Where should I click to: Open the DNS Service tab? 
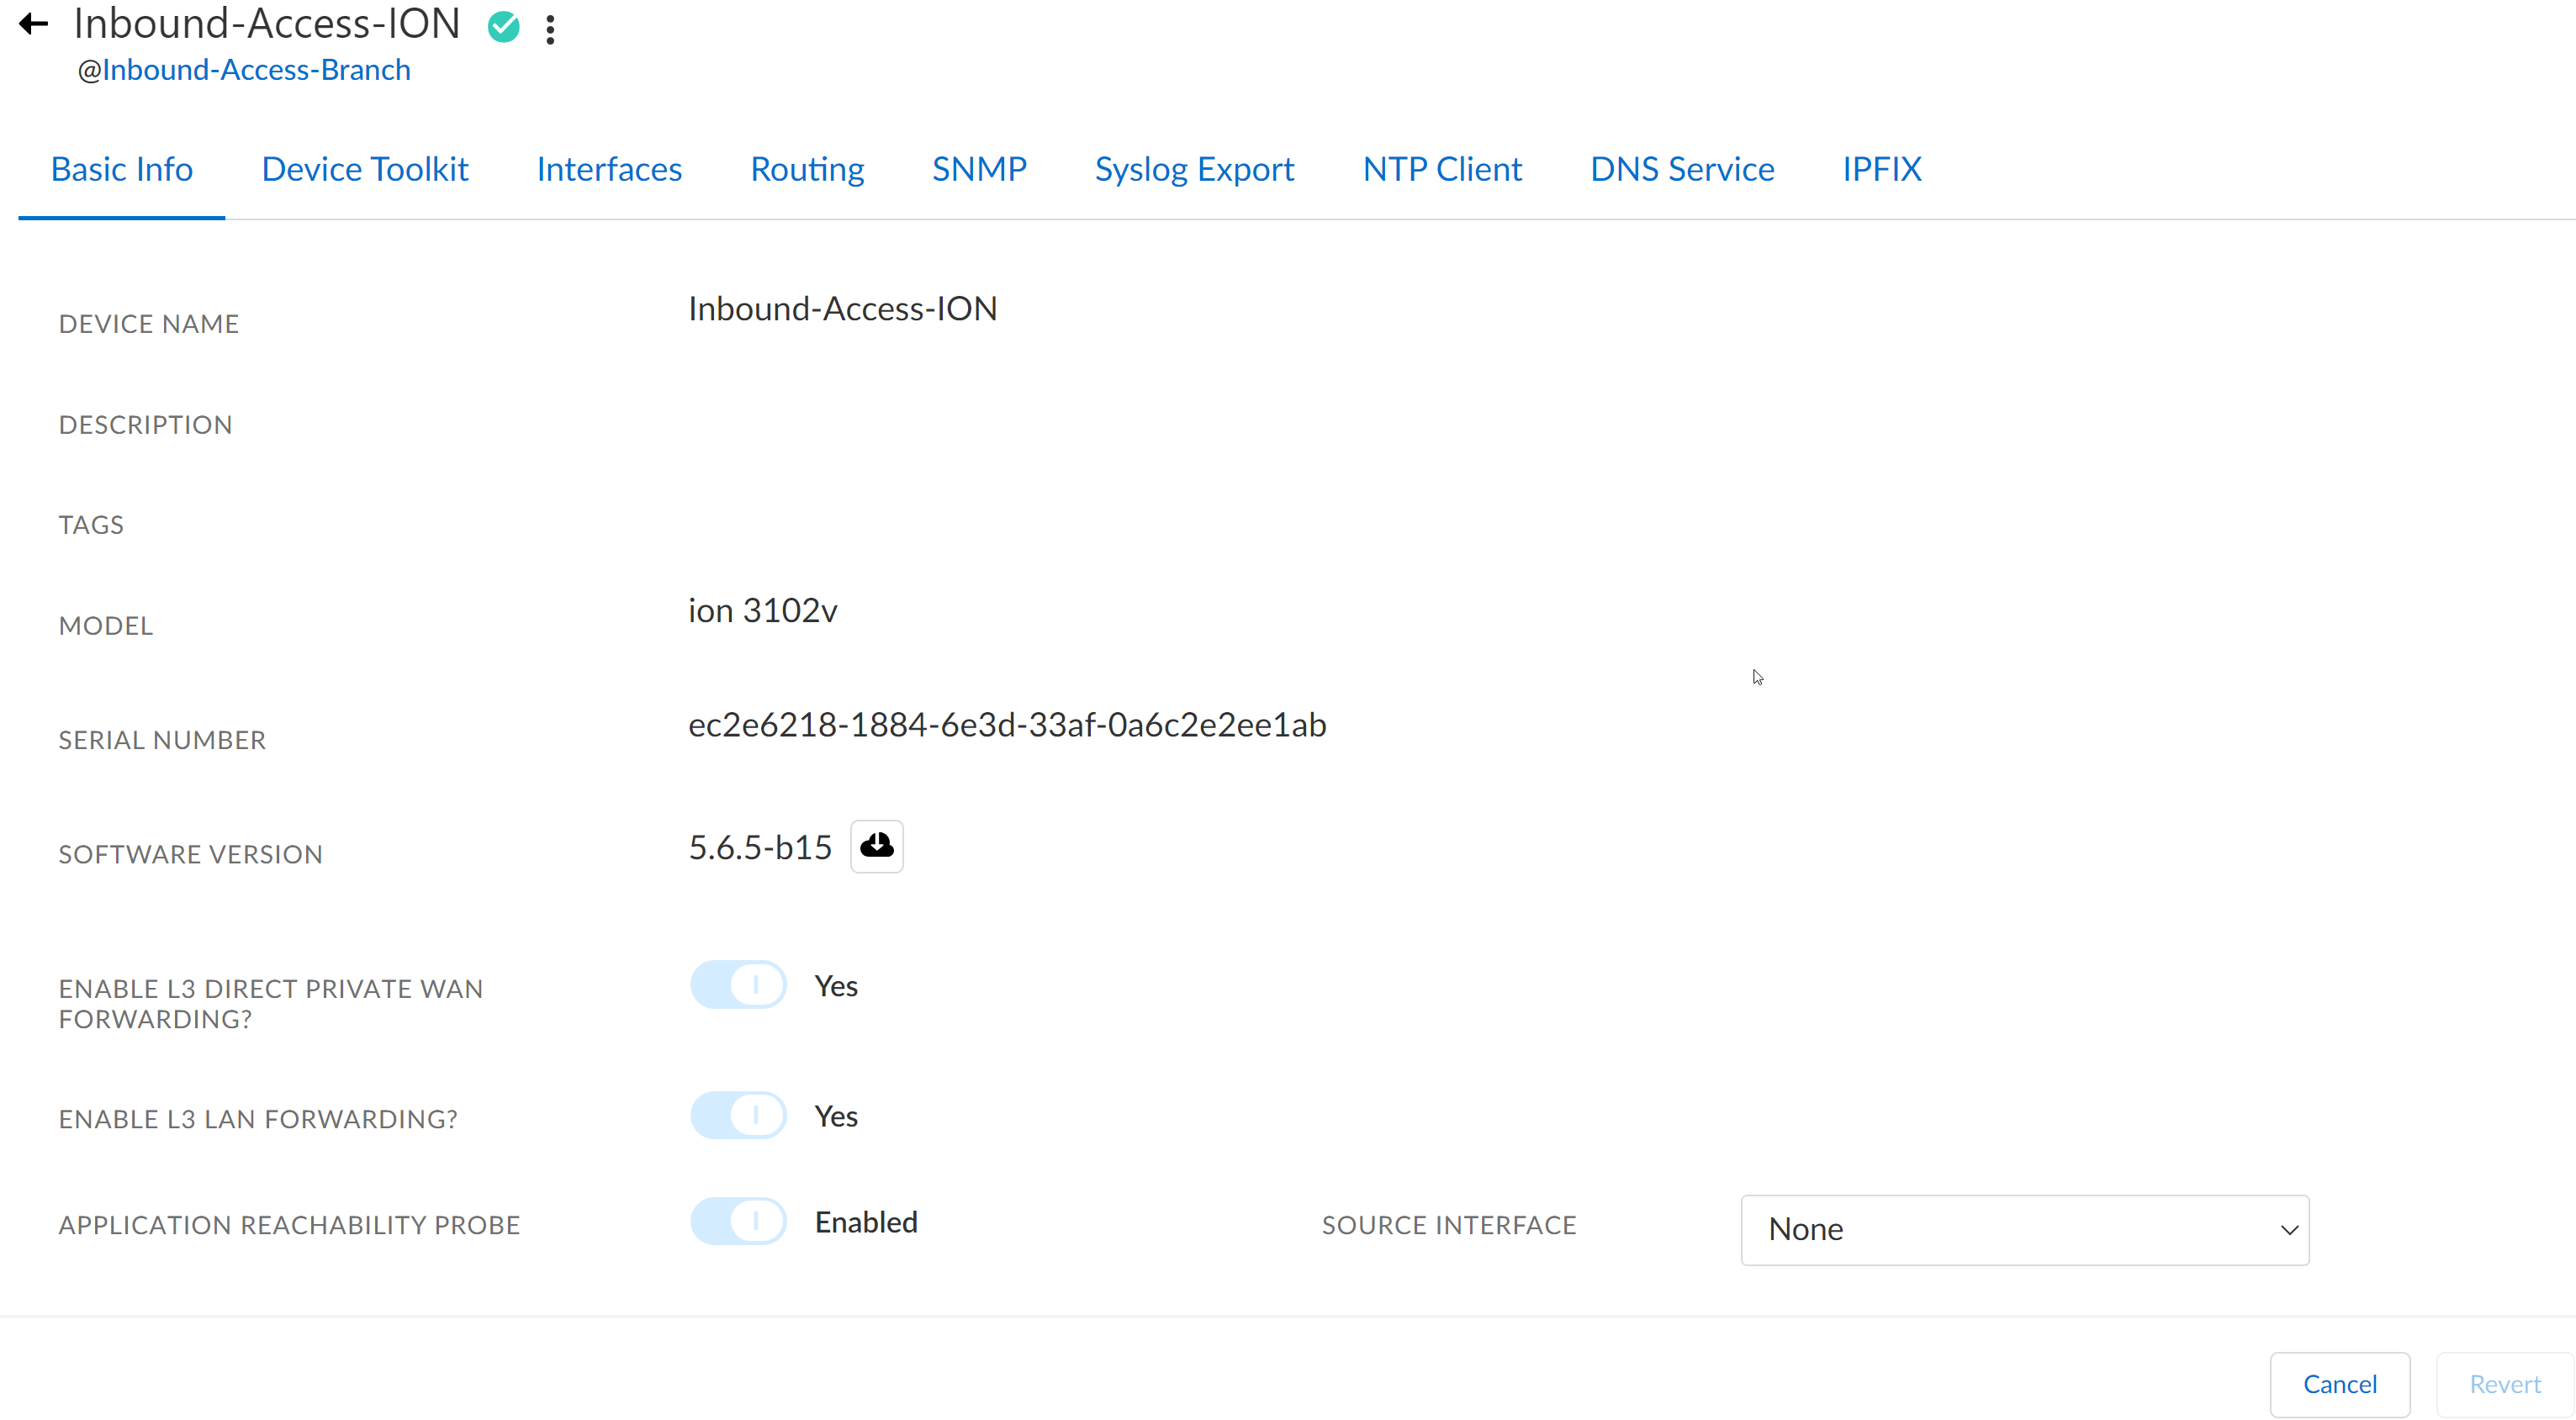[1682, 169]
